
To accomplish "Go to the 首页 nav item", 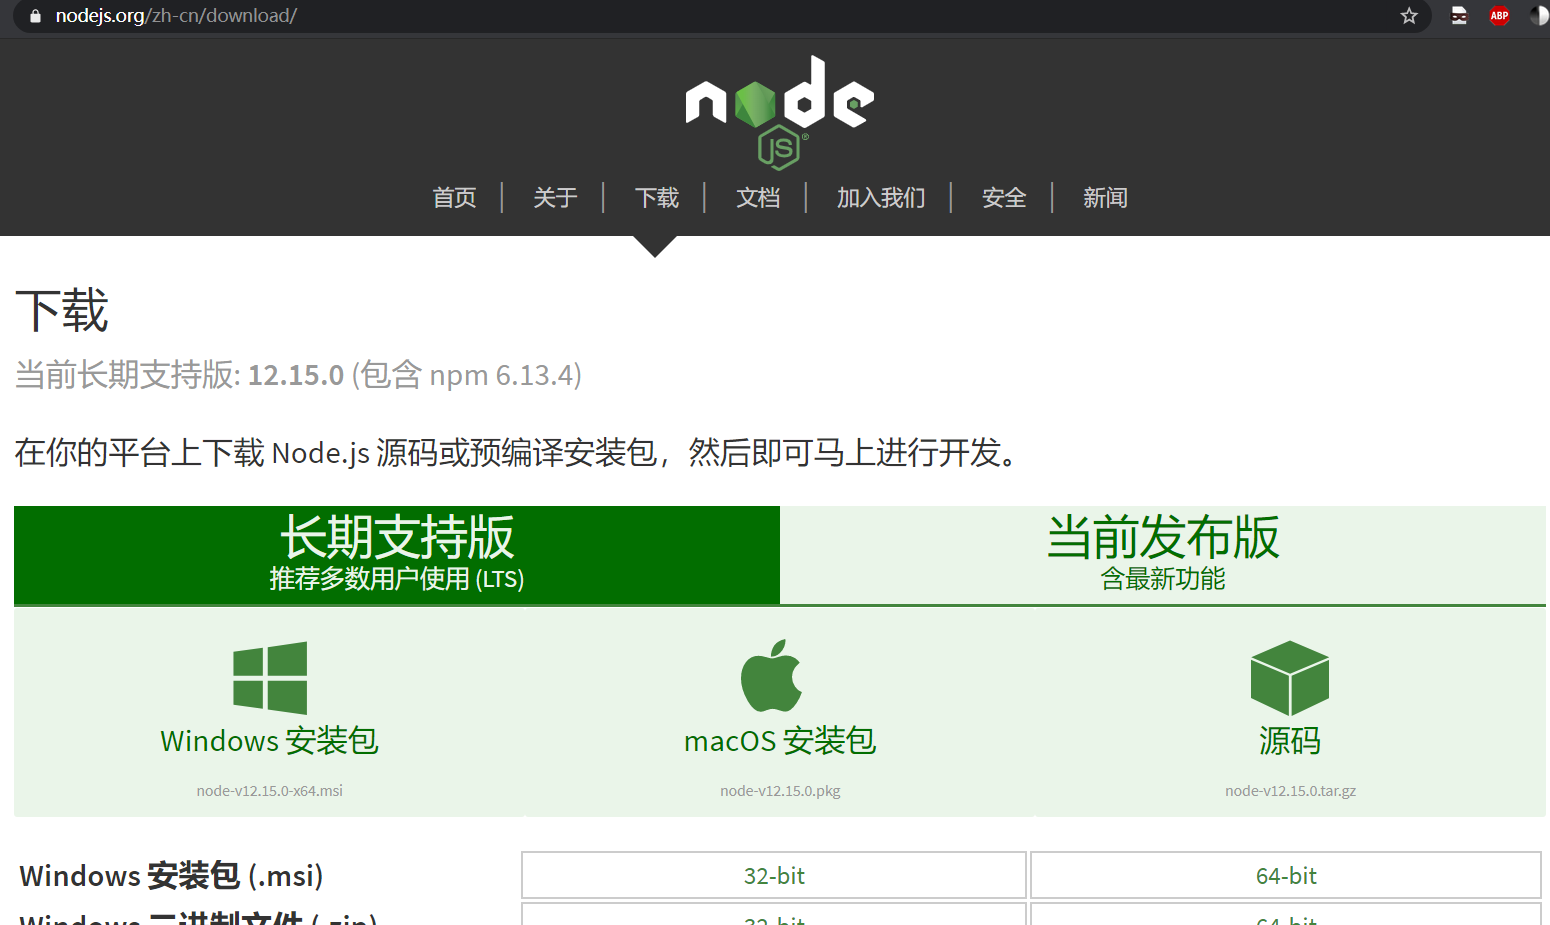I will coord(454,198).
